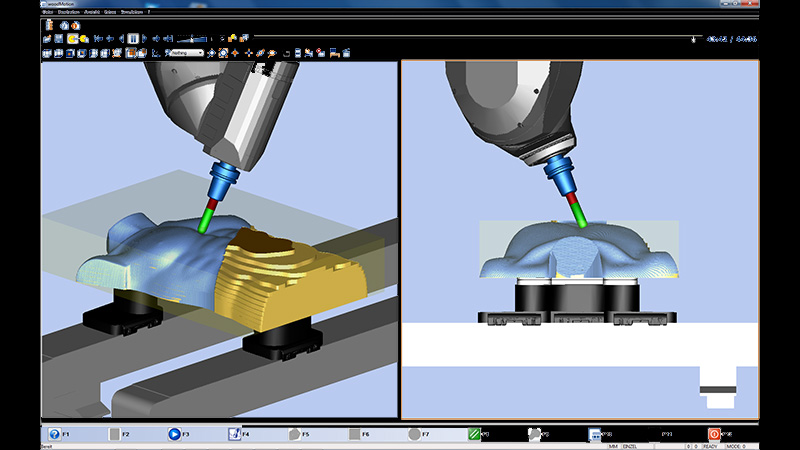The height and width of the screenshot is (450, 800).
Task: Click the blue window softkey icon near red power key
Action: point(594,434)
